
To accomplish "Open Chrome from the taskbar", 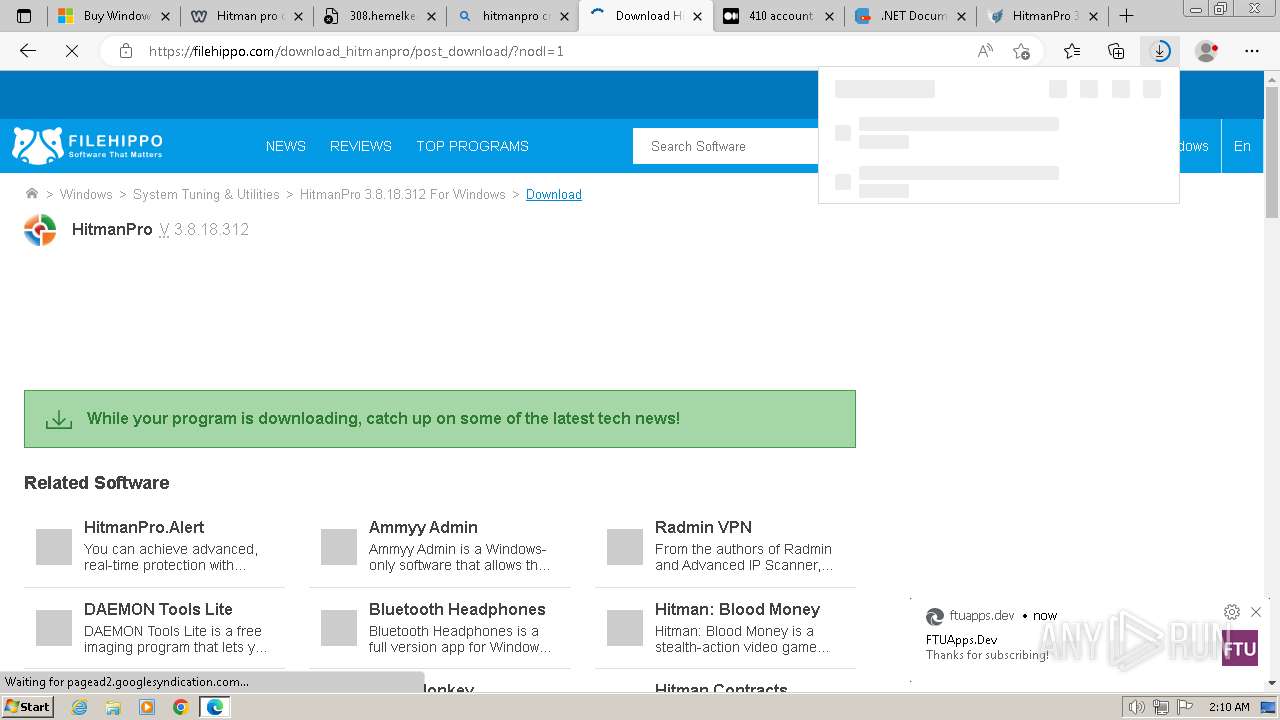I will (x=180, y=707).
